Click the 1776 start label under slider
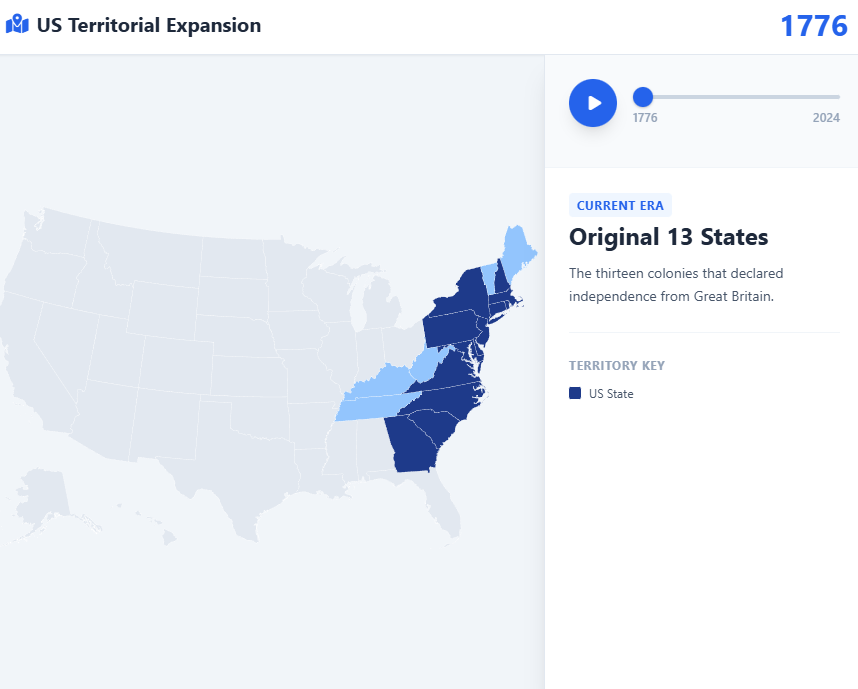 pos(645,118)
